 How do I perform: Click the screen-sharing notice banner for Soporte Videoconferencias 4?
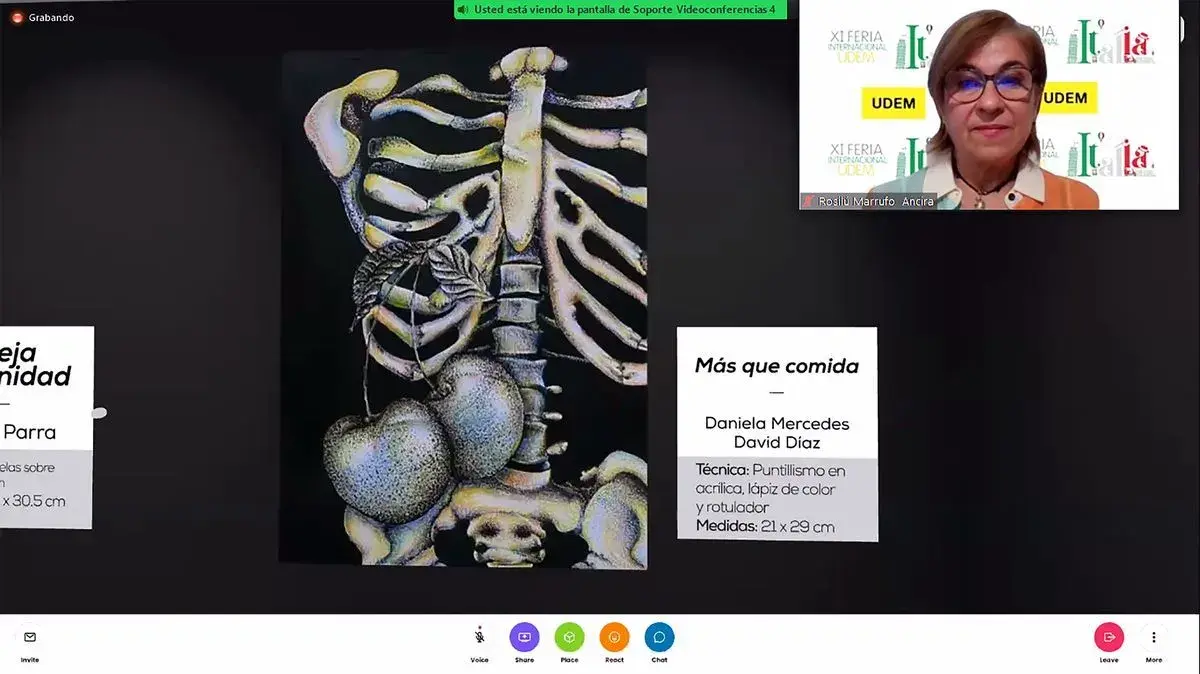pyautogui.click(x=620, y=9)
